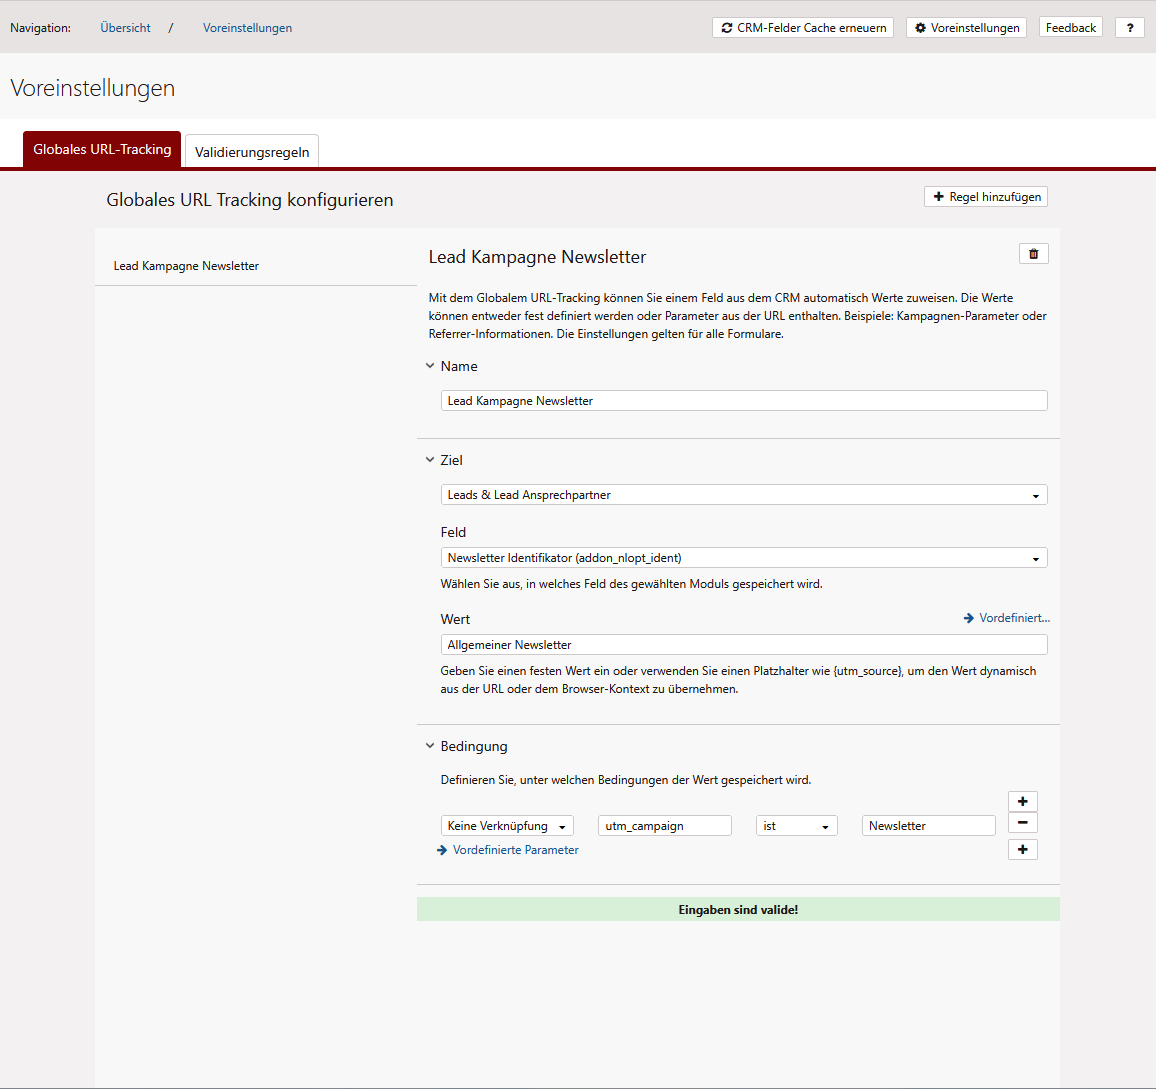Open the Leads & Lead Ansprechpartner dropdown
1156x1089 pixels.
coord(743,495)
